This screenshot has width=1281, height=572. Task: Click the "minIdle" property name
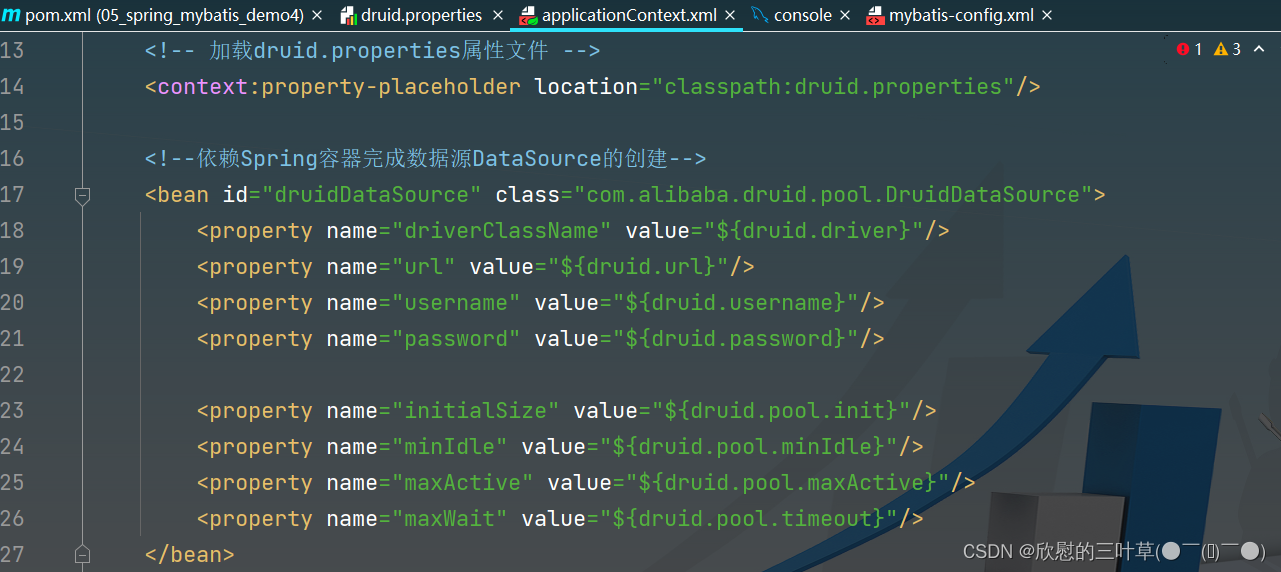coord(450,447)
